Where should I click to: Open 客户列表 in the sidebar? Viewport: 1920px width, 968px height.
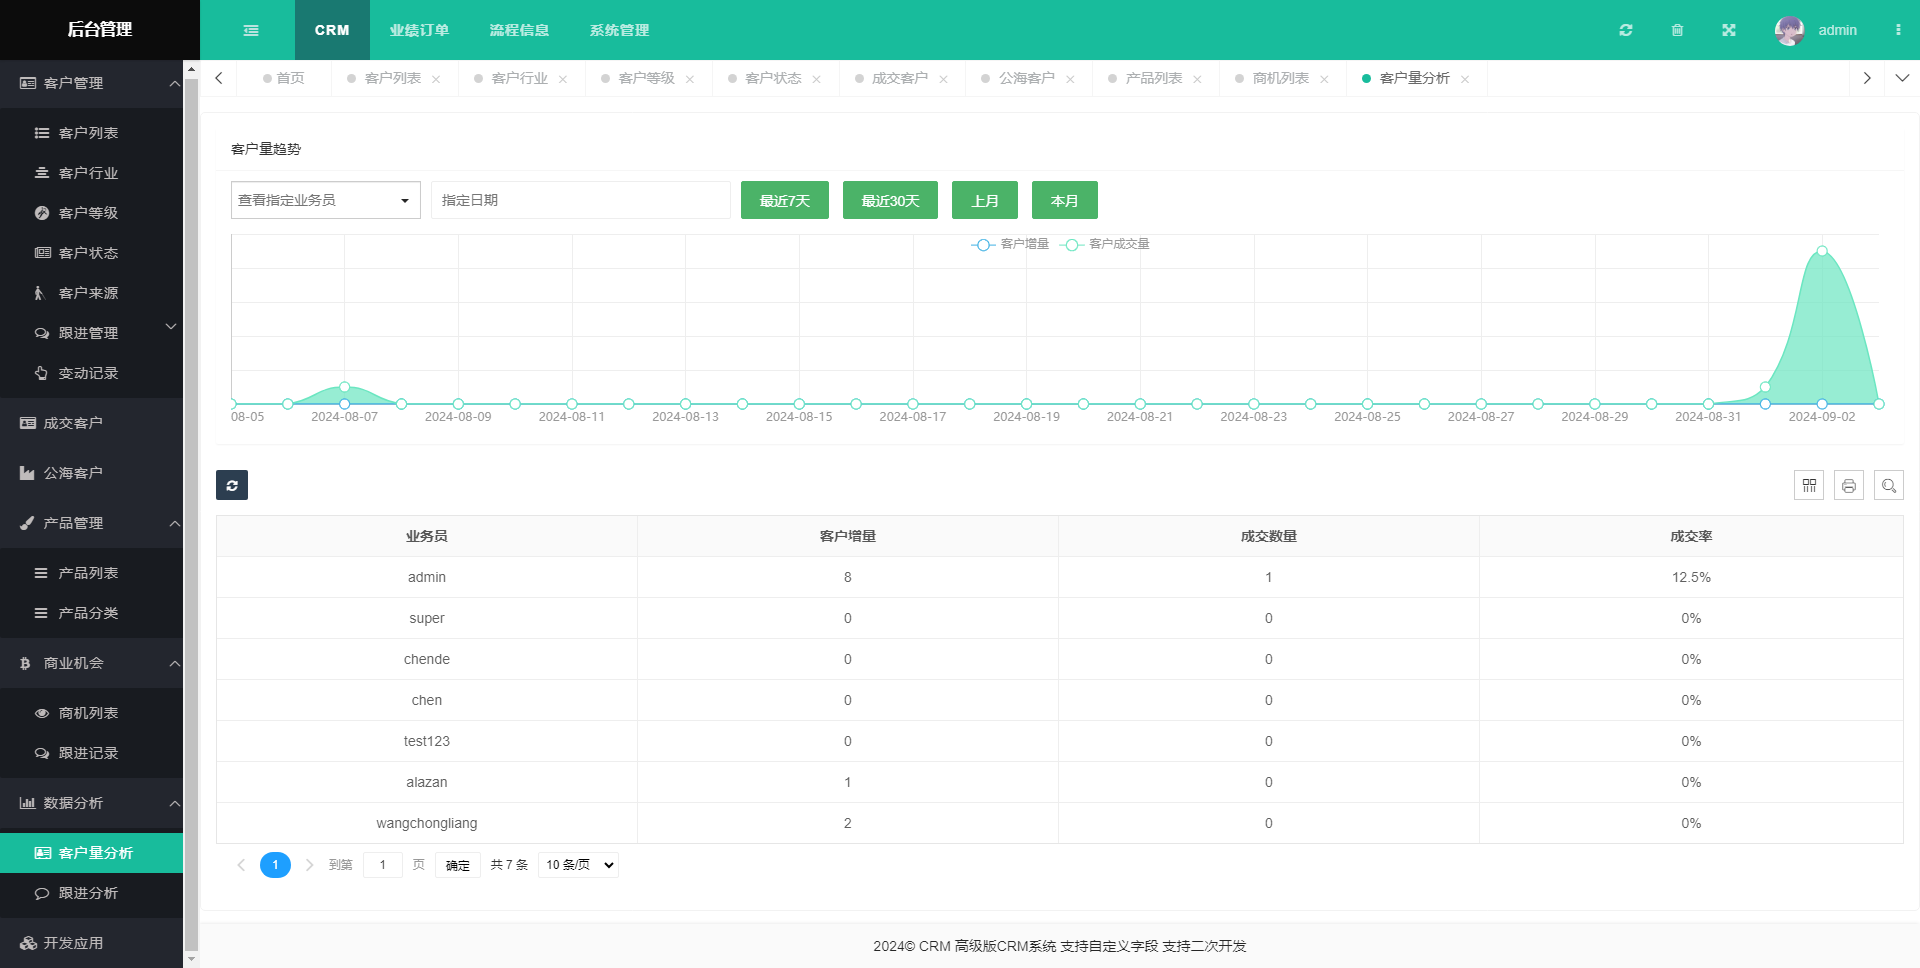(x=91, y=133)
